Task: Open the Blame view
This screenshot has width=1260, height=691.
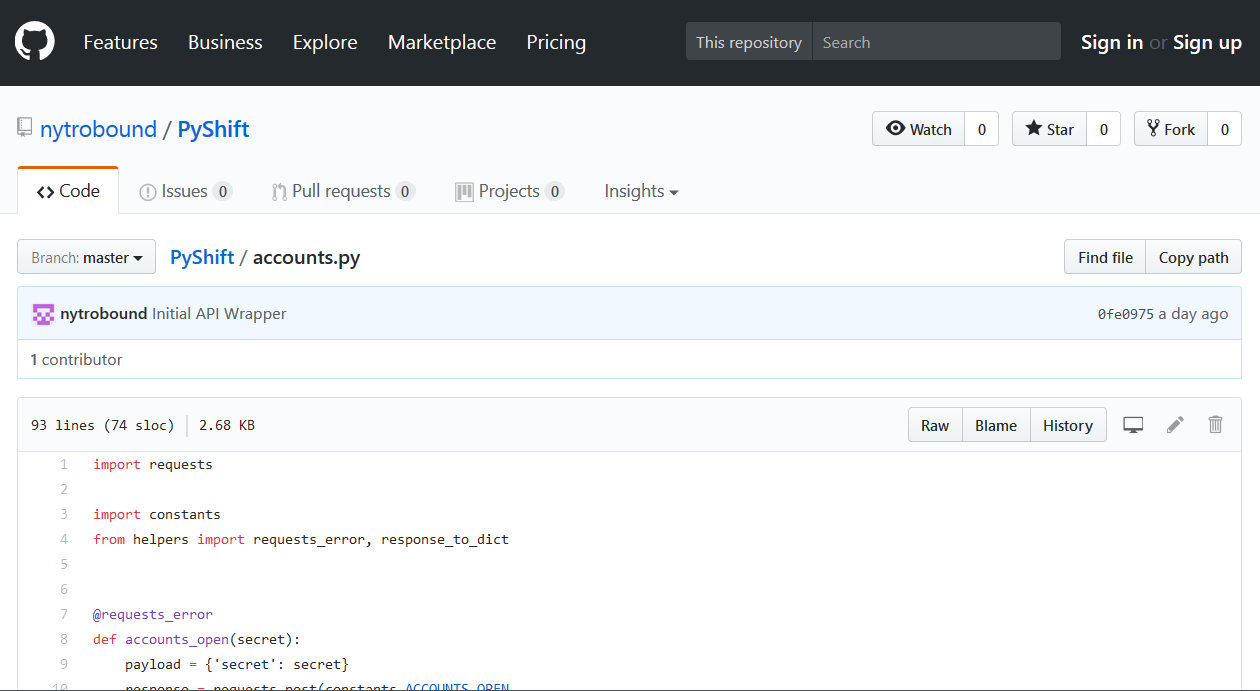Action: [x=996, y=425]
